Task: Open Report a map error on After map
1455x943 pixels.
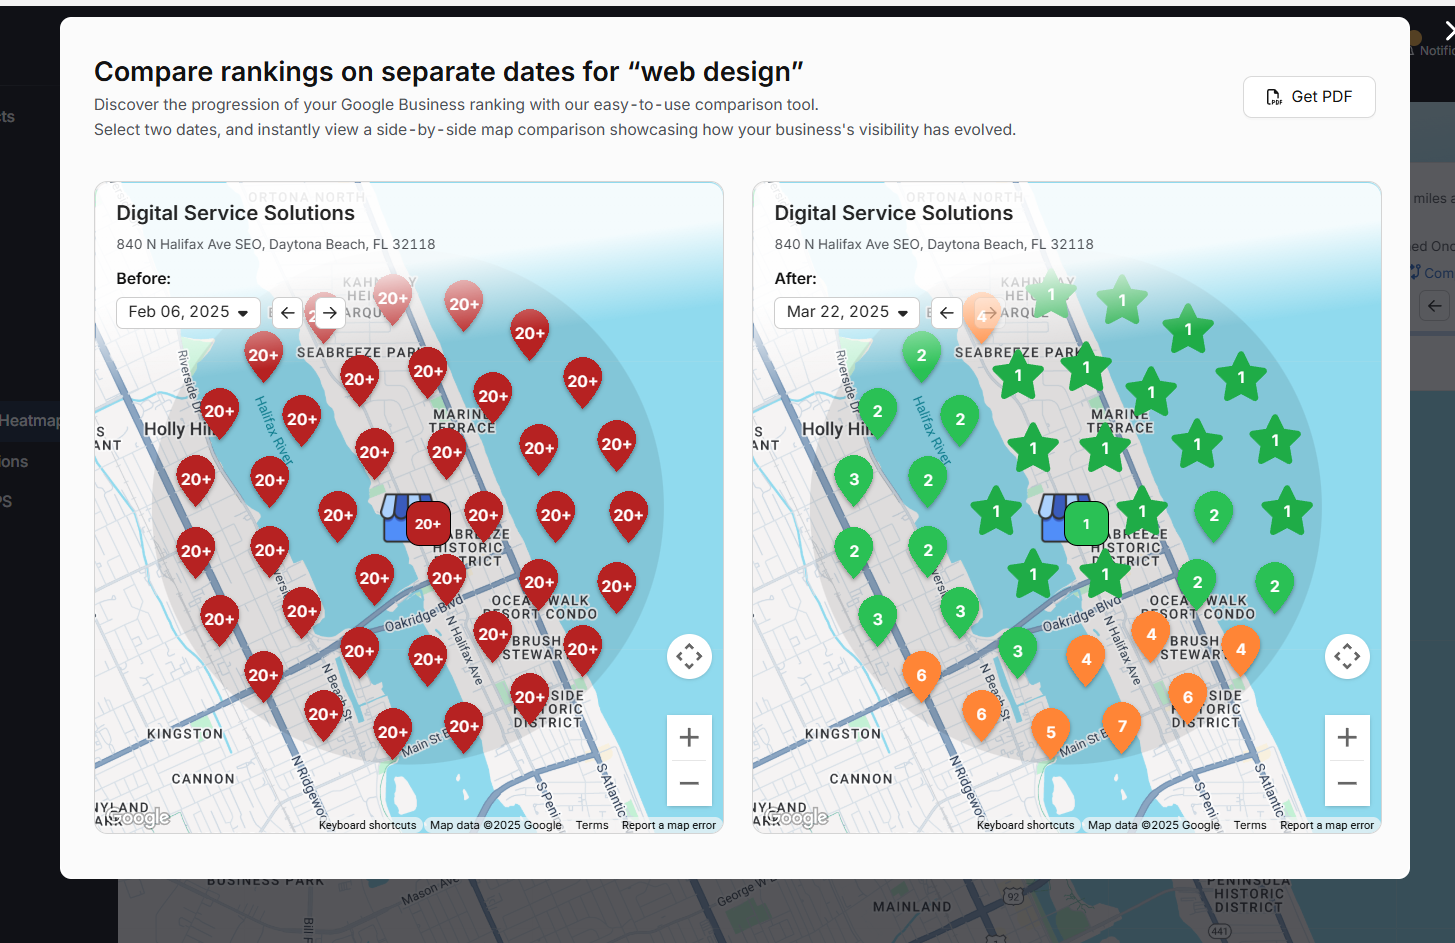Action: (1326, 825)
